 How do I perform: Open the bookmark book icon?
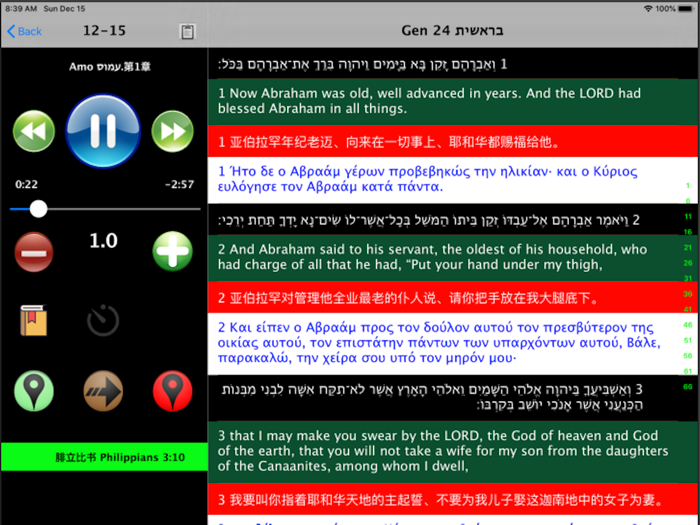(x=33, y=320)
